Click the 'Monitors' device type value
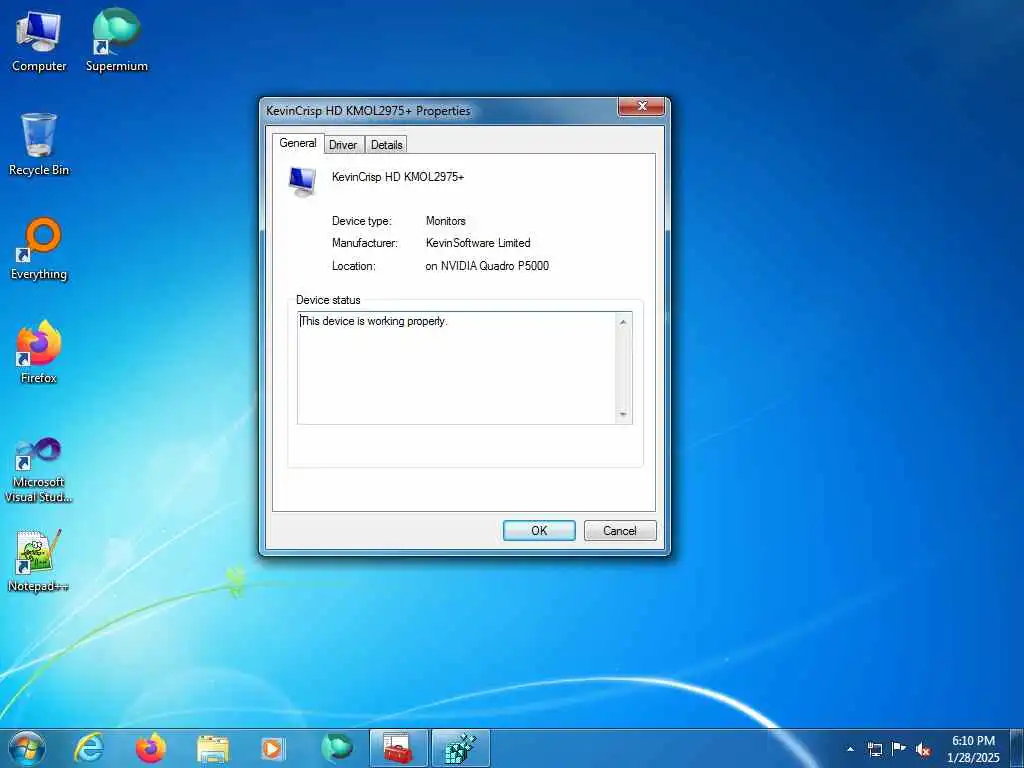Screen dimensions: 1024x768 445,221
